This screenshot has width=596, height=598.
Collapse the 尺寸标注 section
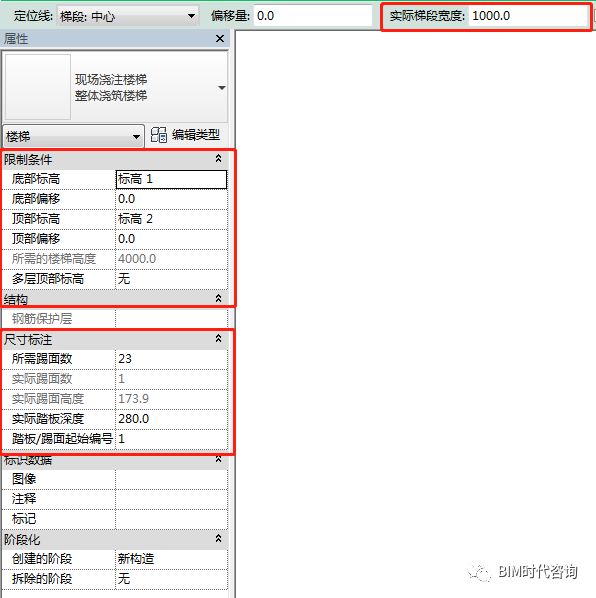click(x=218, y=338)
